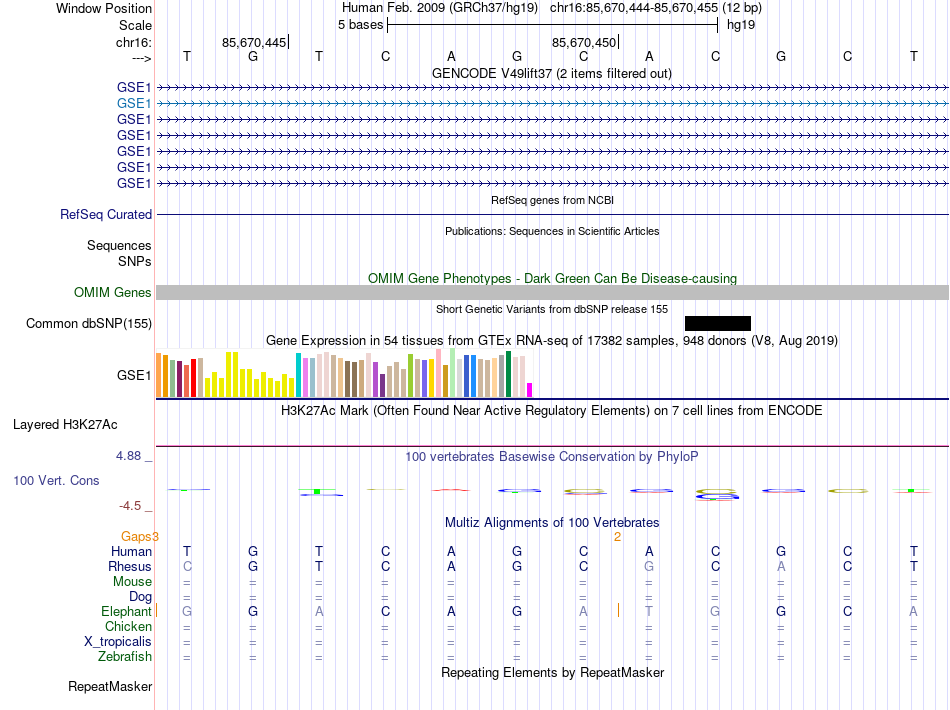Image resolution: width=950 pixels, height=710 pixels.
Task: Open Repeating Elements by RepeatMasker title
Action: point(553,672)
